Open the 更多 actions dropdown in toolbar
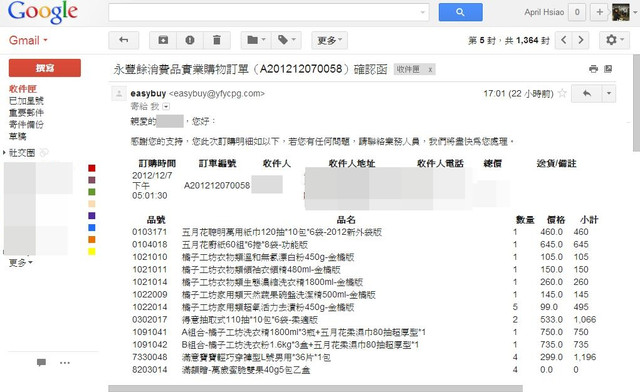The height and width of the screenshot is (392, 640). 329,40
